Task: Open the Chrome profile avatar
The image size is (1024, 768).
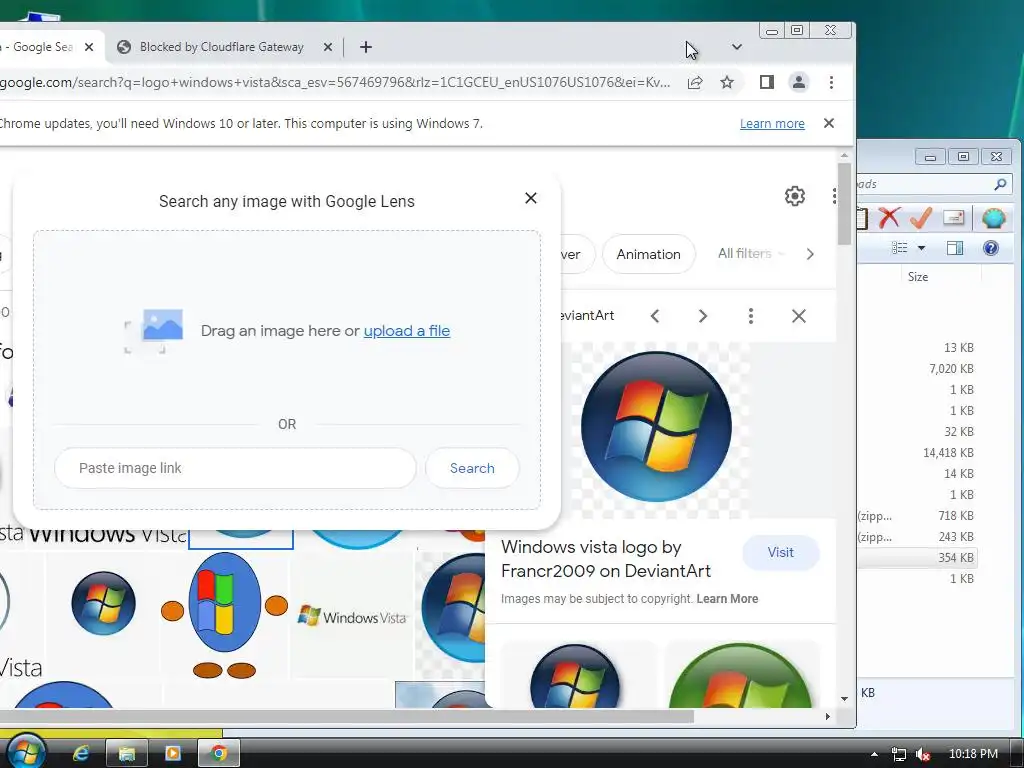Action: (799, 82)
